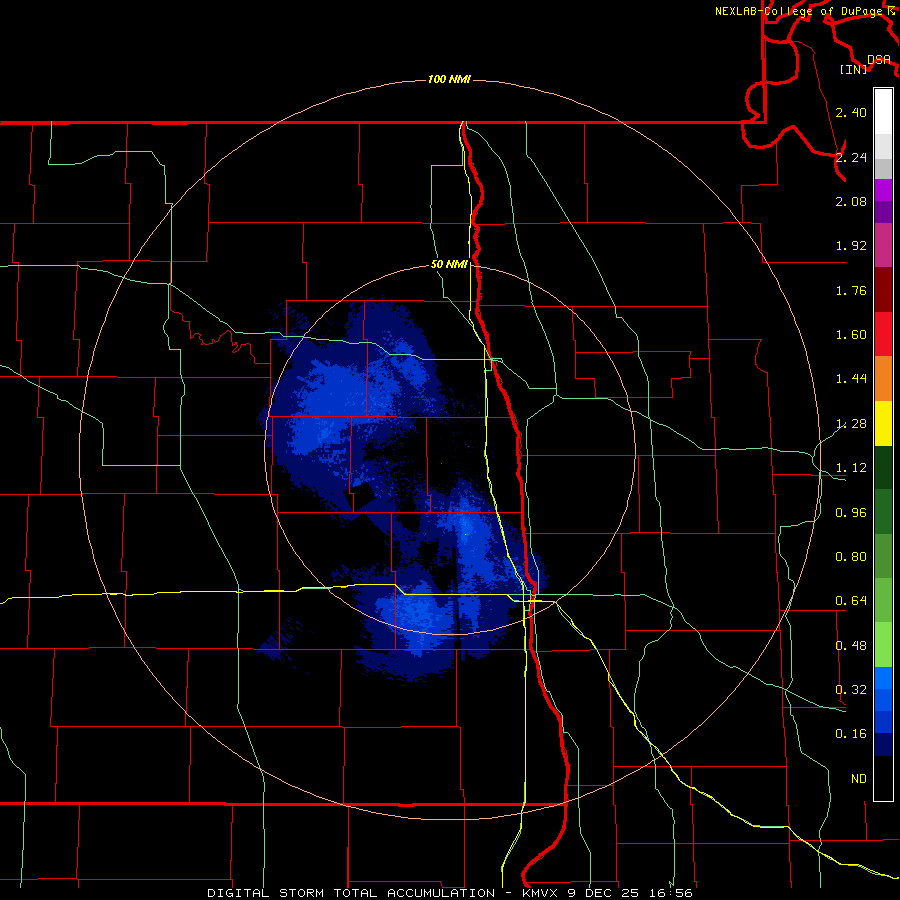Image resolution: width=900 pixels, height=900 pixels.
Task: Click the DSA product label
Action: click(x=879, y=60)
